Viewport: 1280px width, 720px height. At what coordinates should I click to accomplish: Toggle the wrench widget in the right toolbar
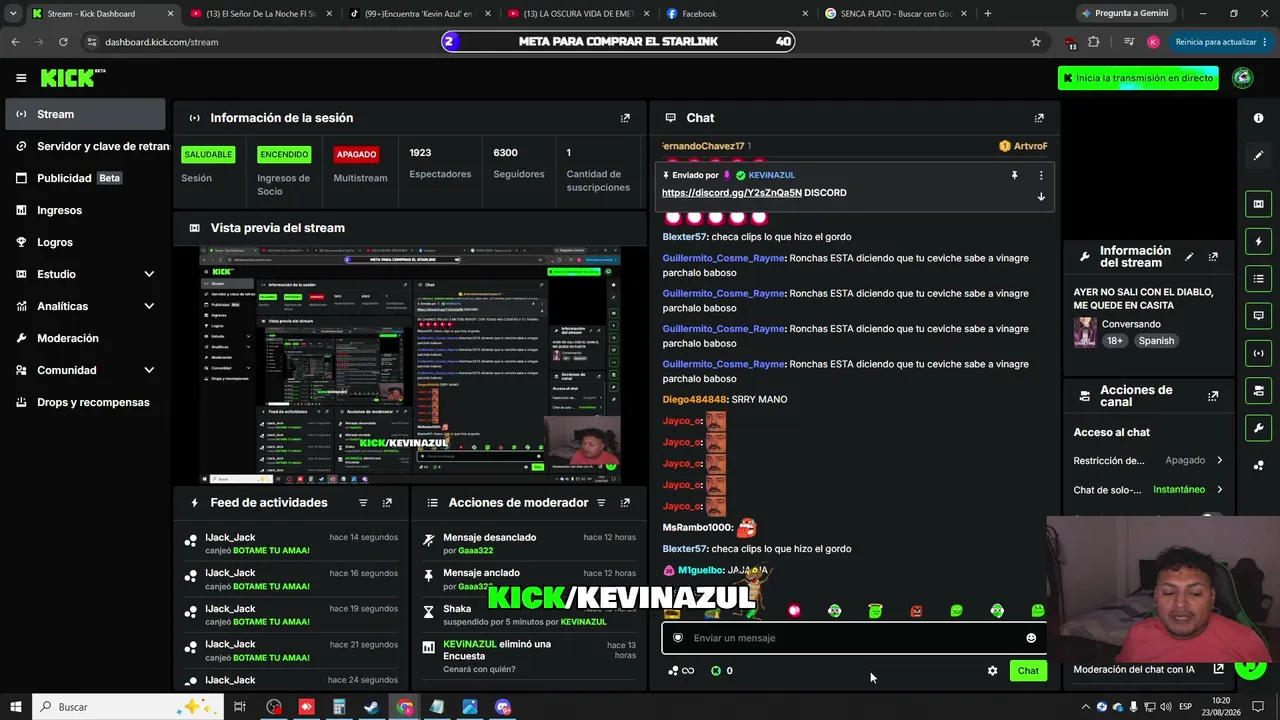pos(1258,428)
